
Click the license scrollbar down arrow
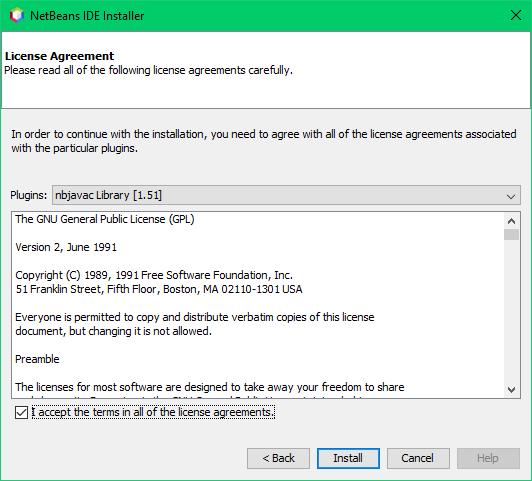512,390
